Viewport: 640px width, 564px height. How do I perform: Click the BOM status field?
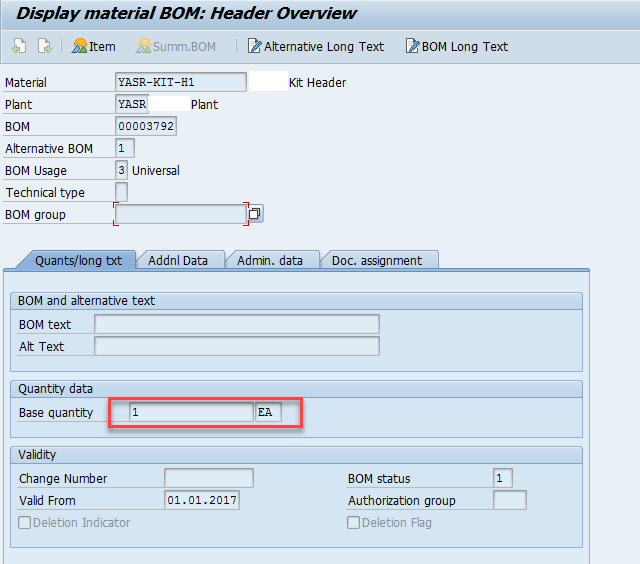[x=502, y=478]
